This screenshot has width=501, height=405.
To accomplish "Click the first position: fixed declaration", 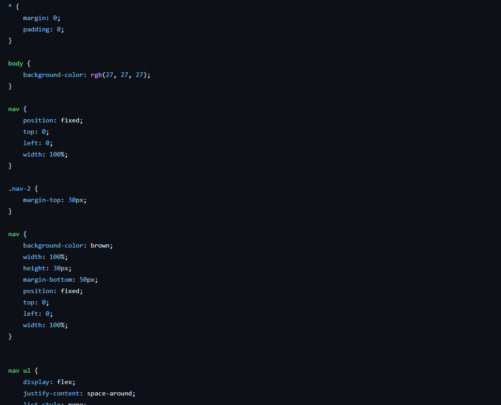I will coord(53,120).
